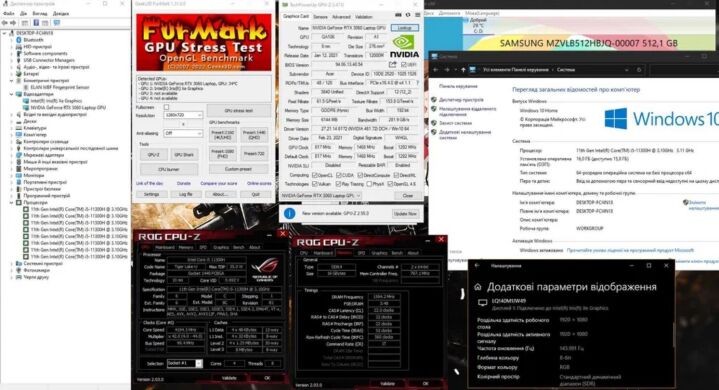Select the Bluetooth device category icon
The height and width of the screenshot is (390, 719).
[x=19, y=40]
